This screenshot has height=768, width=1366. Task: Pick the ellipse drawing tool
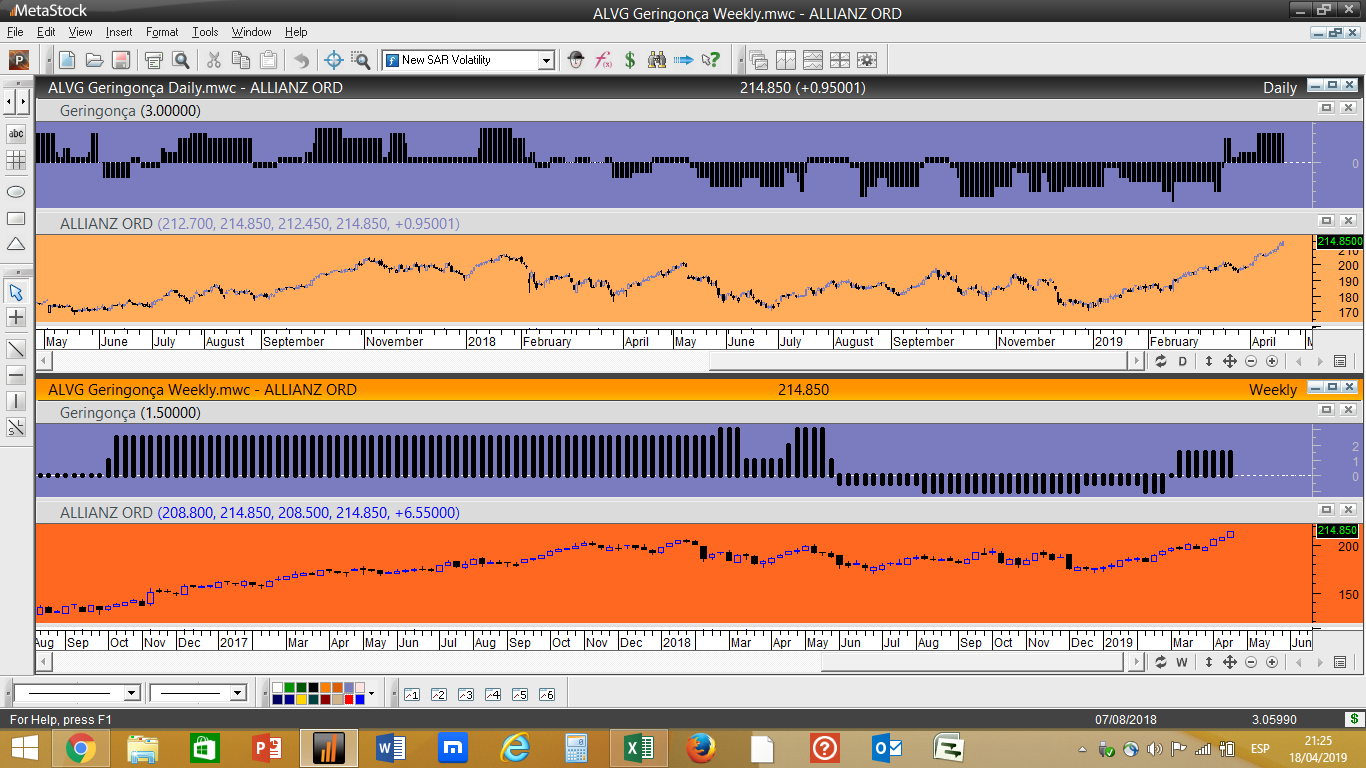coord(16,191)
